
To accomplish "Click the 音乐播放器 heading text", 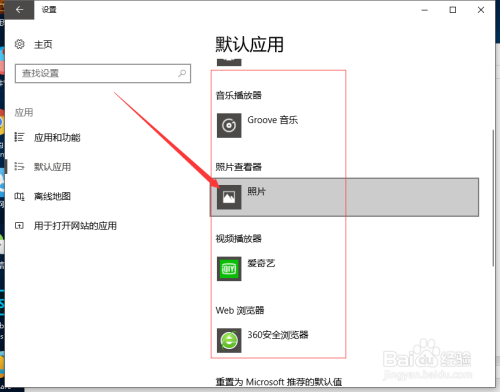I will tap(239, 95).
